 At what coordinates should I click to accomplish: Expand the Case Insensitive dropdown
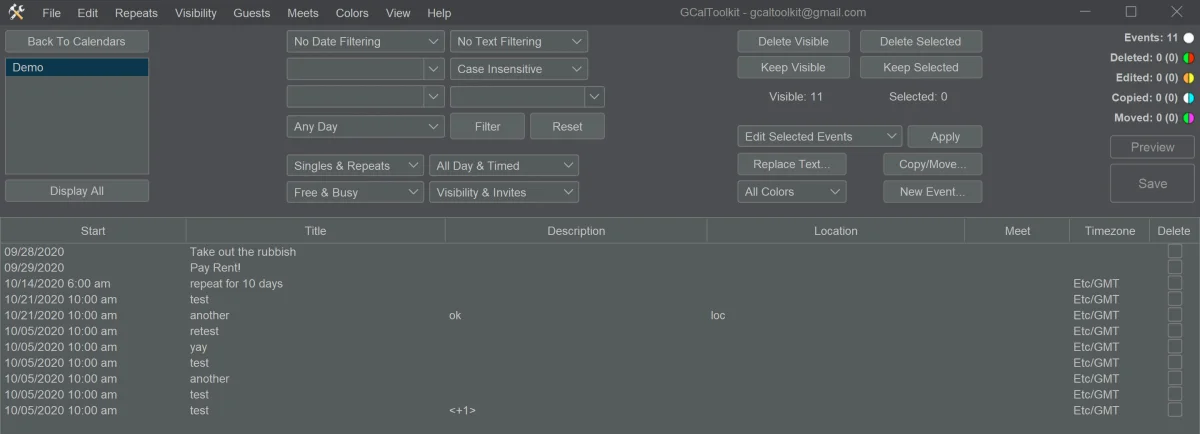[519, 69]
